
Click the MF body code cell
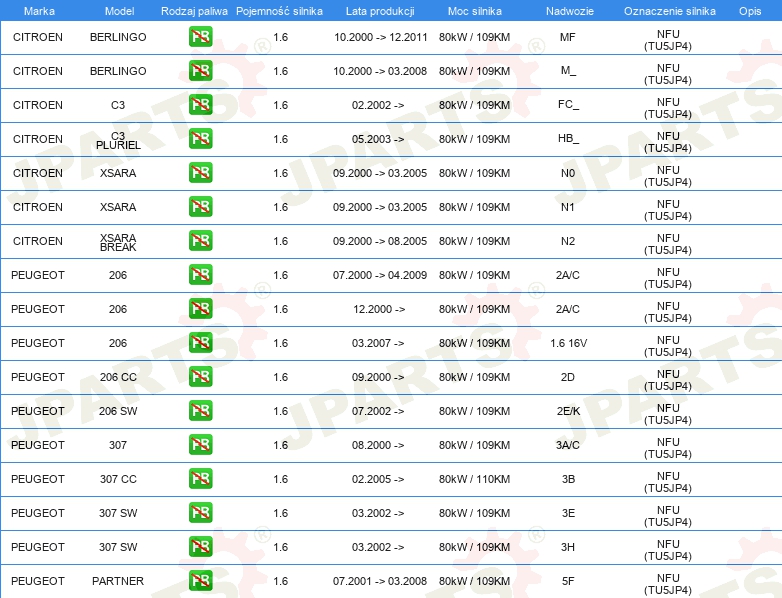tap(568, 37)
